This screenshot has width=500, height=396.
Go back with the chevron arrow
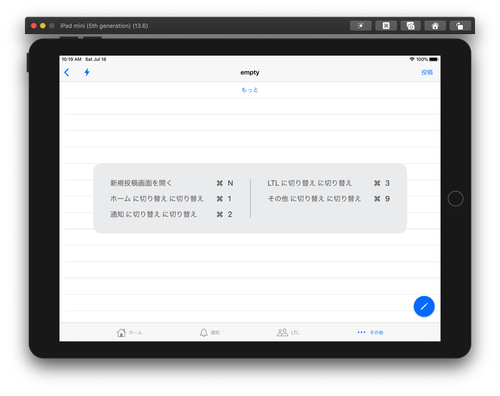(67, 72)
